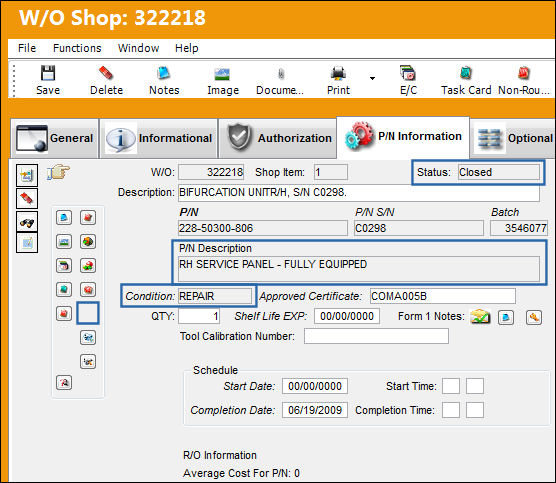Open the File menu
The image size is (556, 483).
click(x=27, y=48)
